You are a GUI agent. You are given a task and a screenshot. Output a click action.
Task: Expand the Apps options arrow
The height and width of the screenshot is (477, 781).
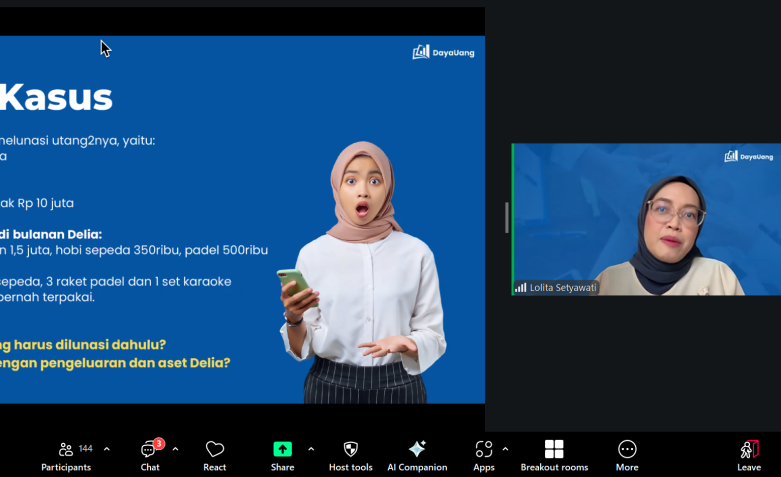coord(505,449)
